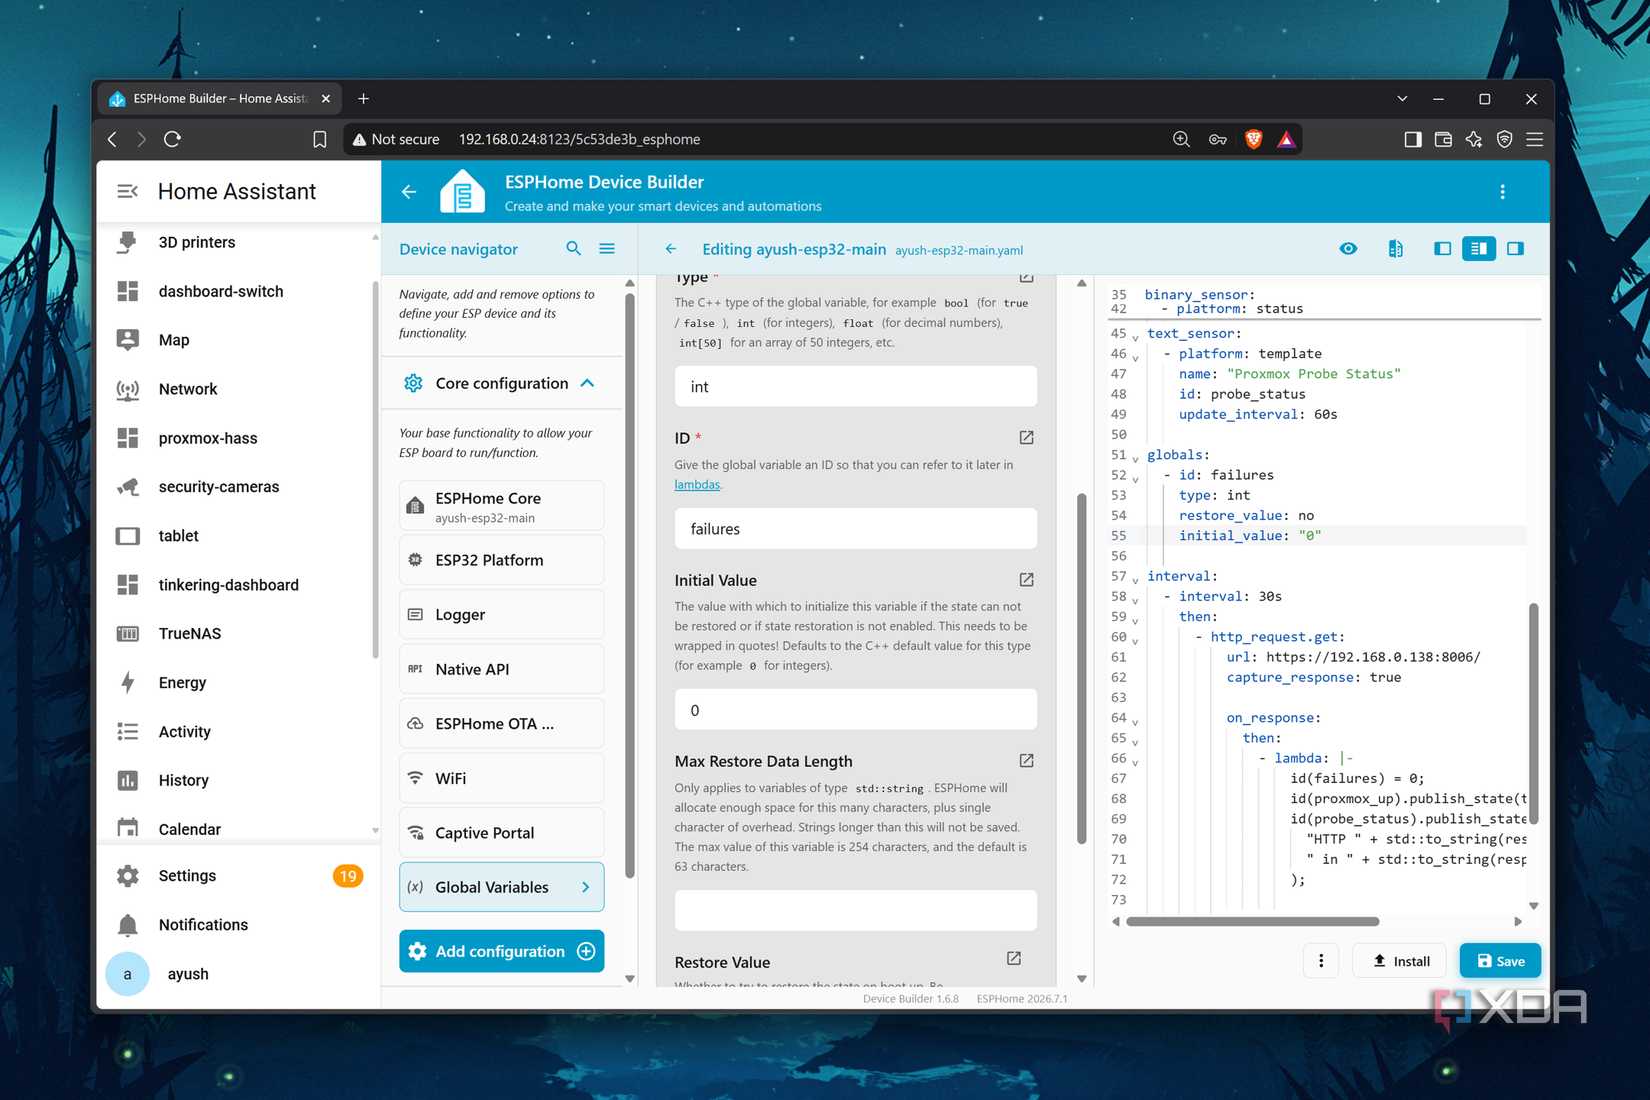Collapse the Core configuration section

pos(588,383)
